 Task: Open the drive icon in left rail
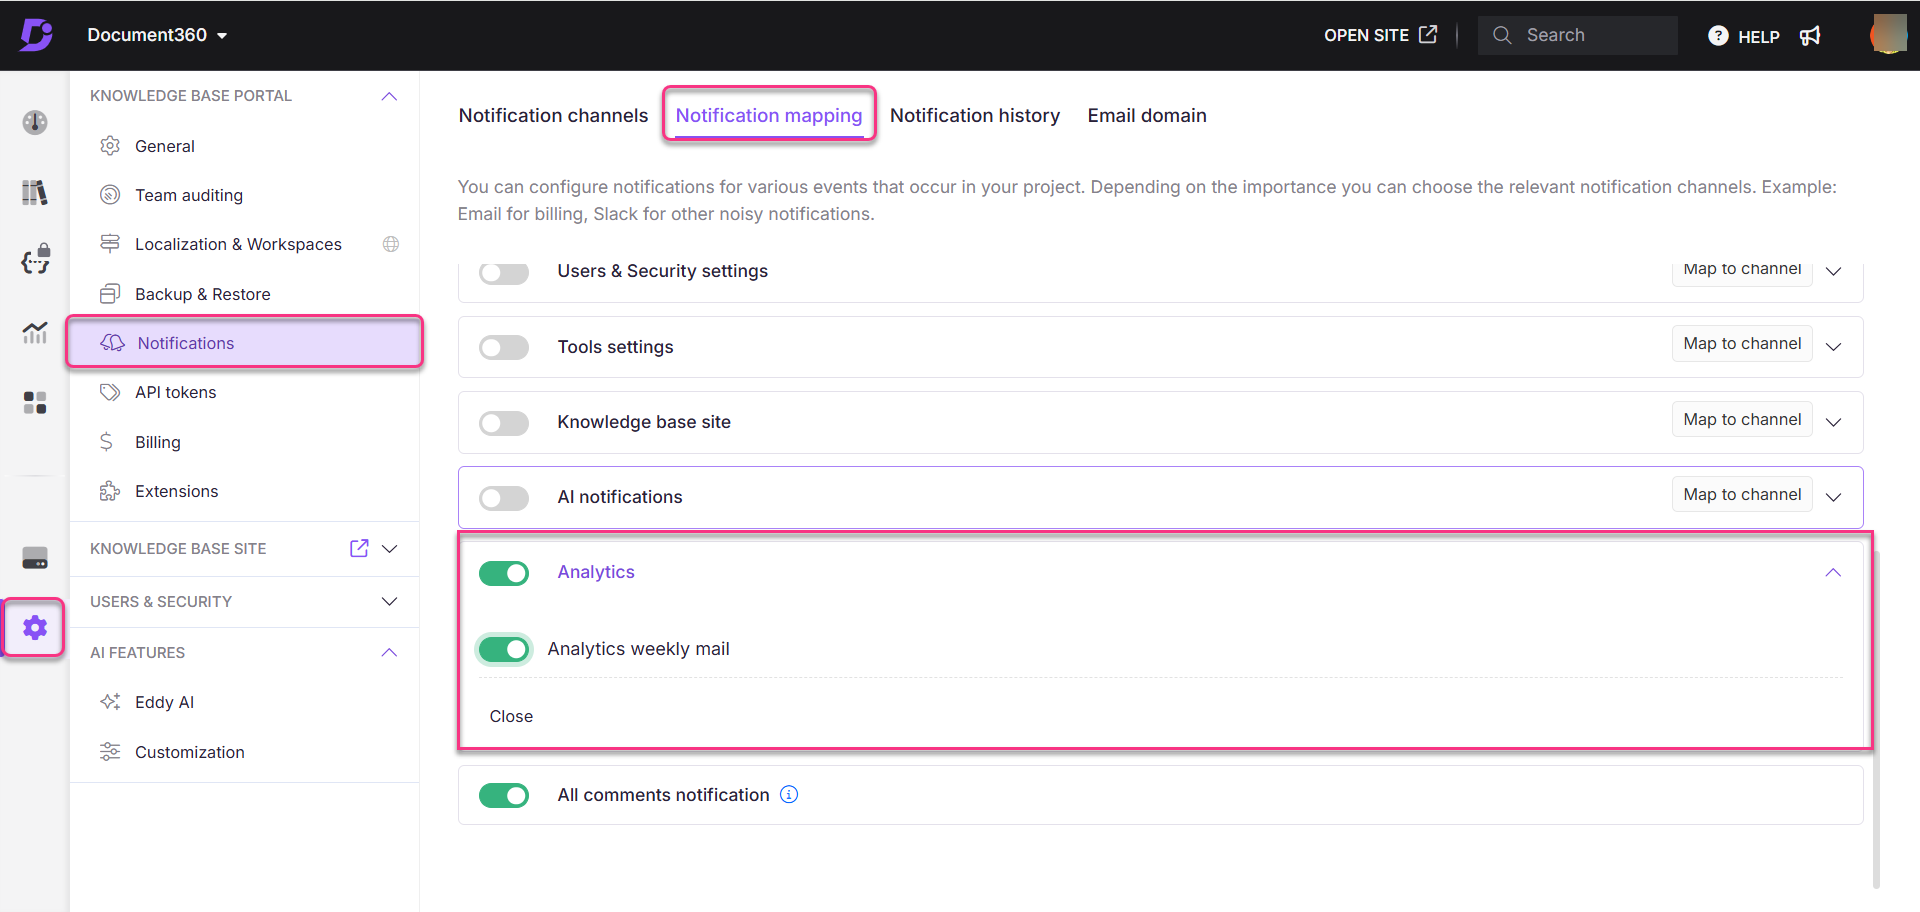pos(35,558)
